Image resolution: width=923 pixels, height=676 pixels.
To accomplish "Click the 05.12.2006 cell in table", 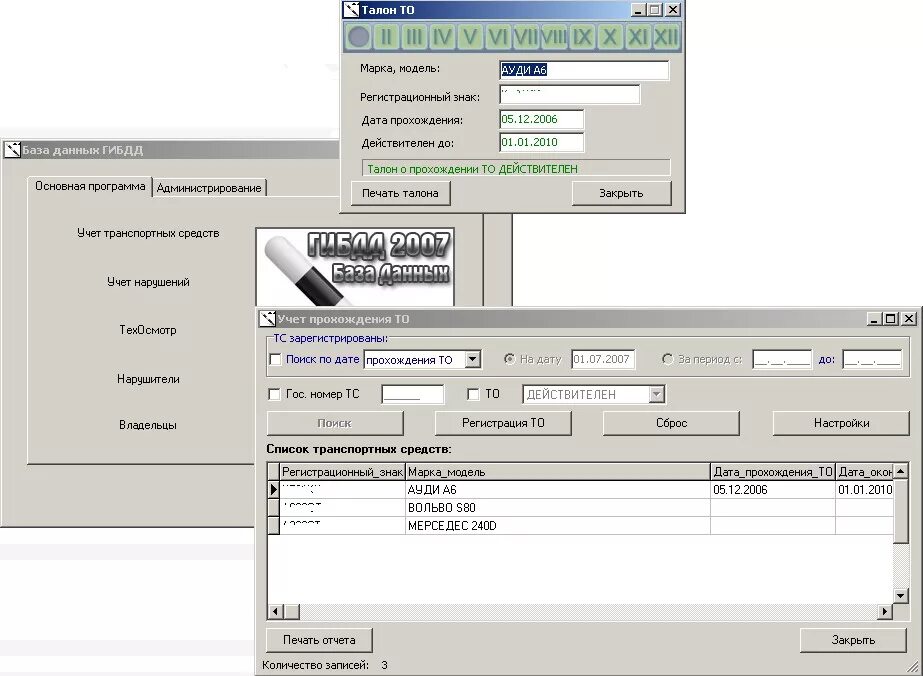I will point(773,490).
